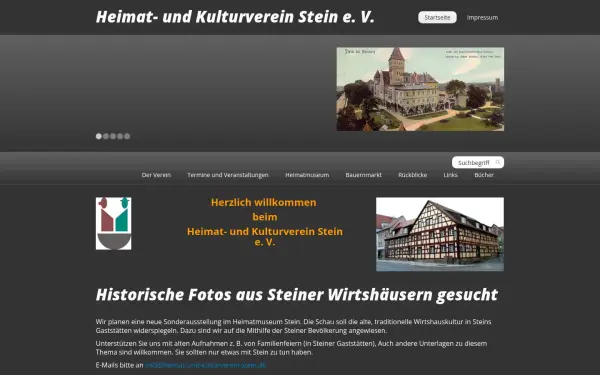The height and width of the screenshot is (375, 600).
Task: Click the search magnifier icon
Action: click(497, 163)
